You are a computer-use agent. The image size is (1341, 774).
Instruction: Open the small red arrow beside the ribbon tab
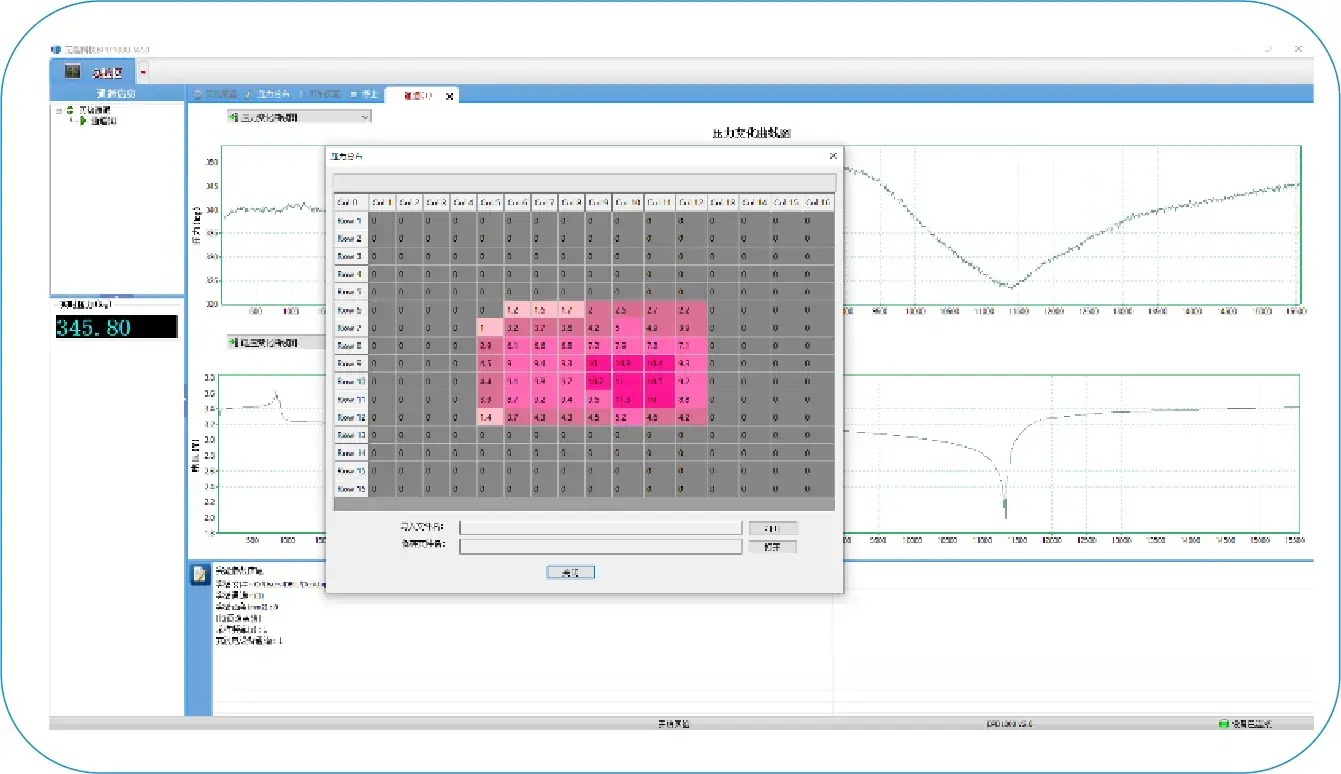click(x=144, y=72)
